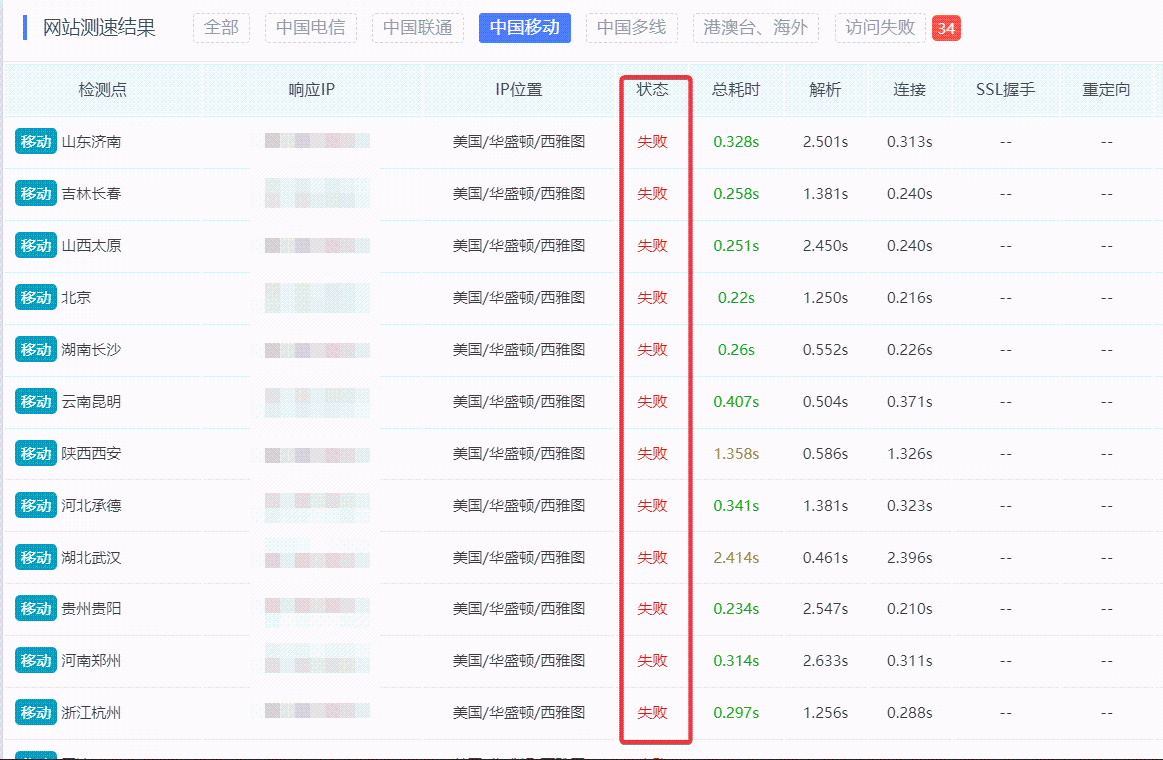Click the 陕西西安 detection point name
Image resolution: width=1163 pixels, height=760 pixels.
coord(91,454)
